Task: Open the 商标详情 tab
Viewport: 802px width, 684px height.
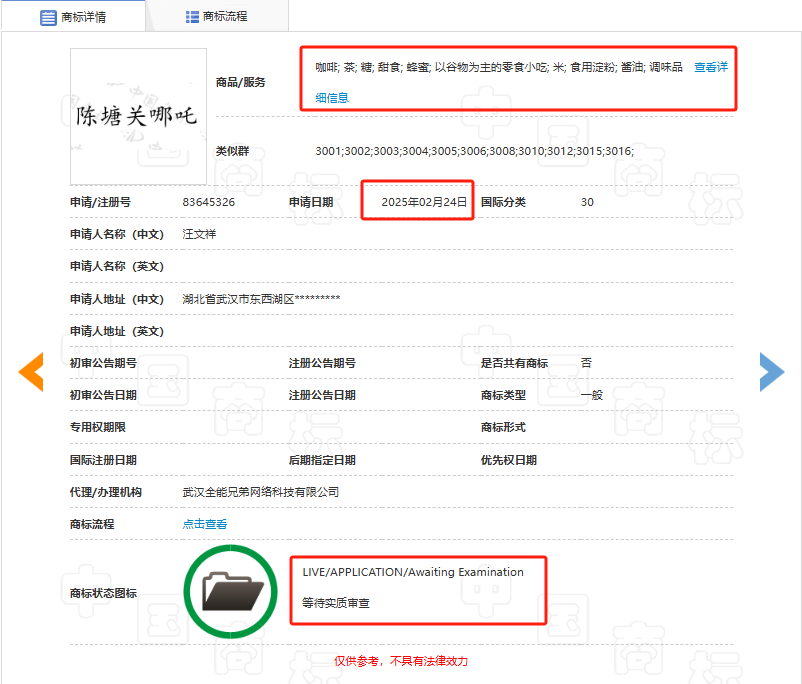Action: [x=73, y=16]
